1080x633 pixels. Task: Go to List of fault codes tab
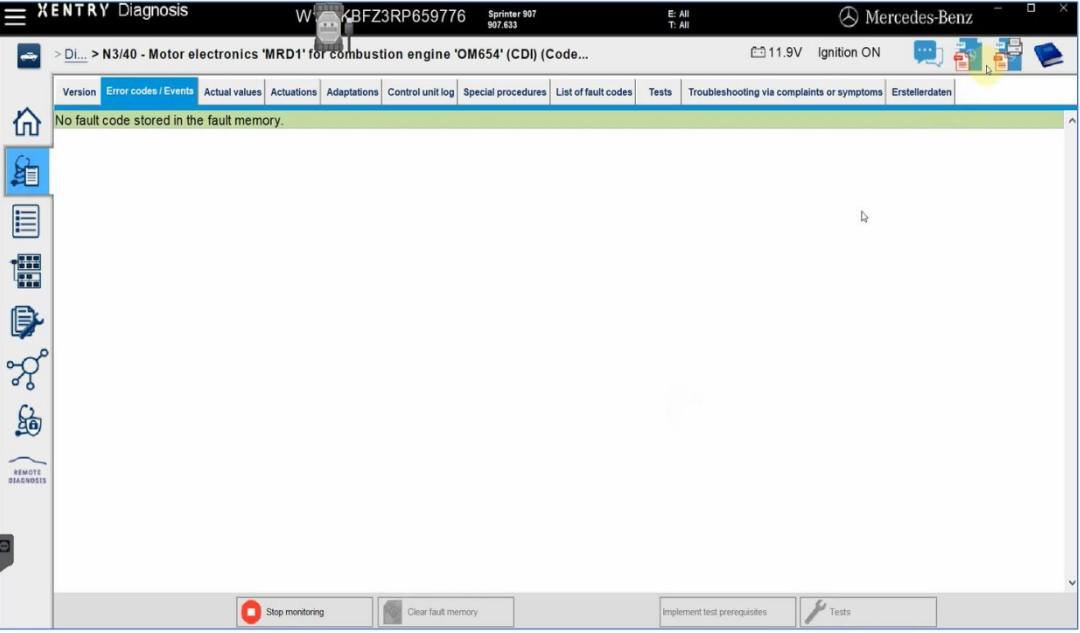594,92
